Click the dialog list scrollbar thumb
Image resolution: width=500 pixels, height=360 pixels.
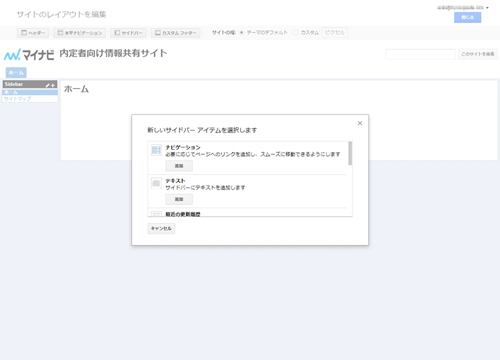pos(350,153)
